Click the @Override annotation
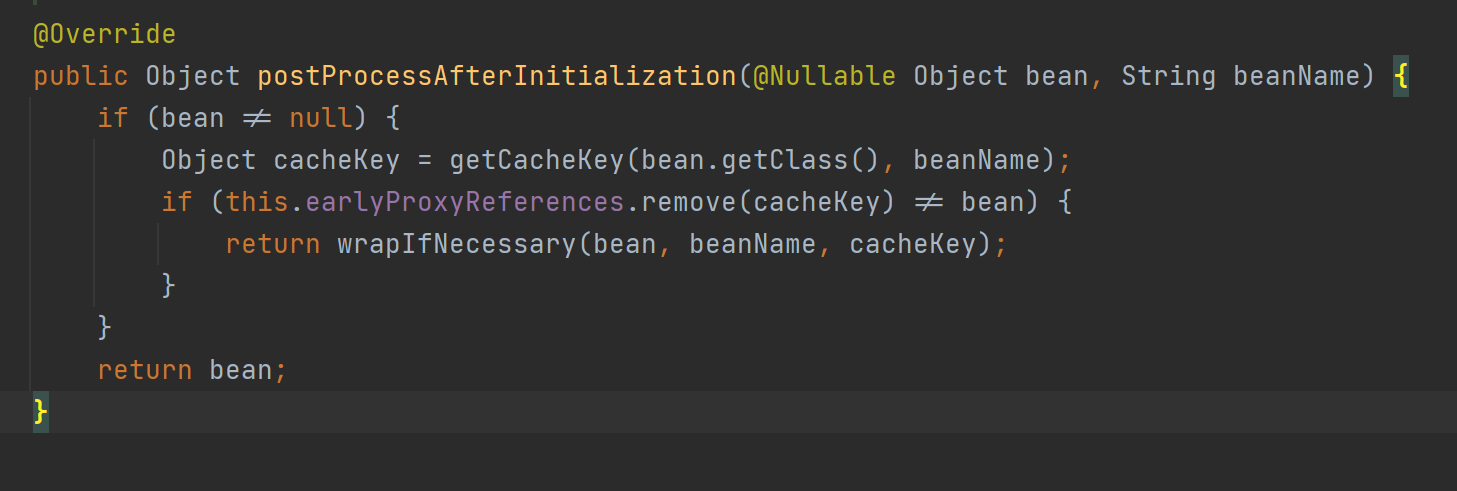 point(104,34)
